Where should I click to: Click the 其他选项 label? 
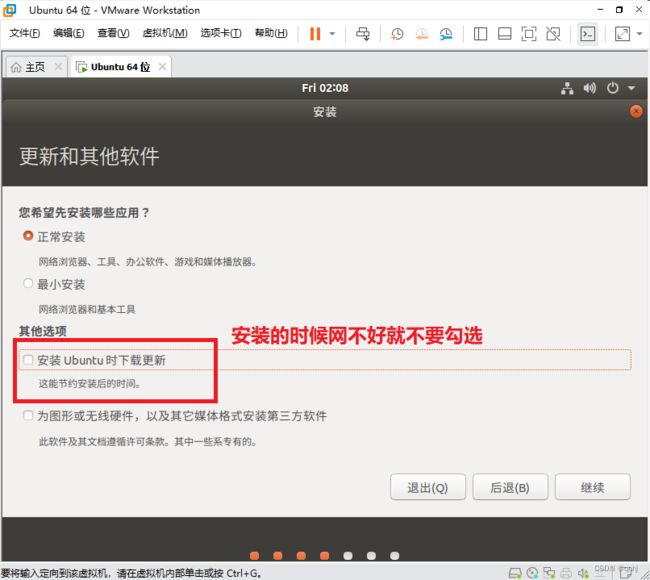pos(43,330)
